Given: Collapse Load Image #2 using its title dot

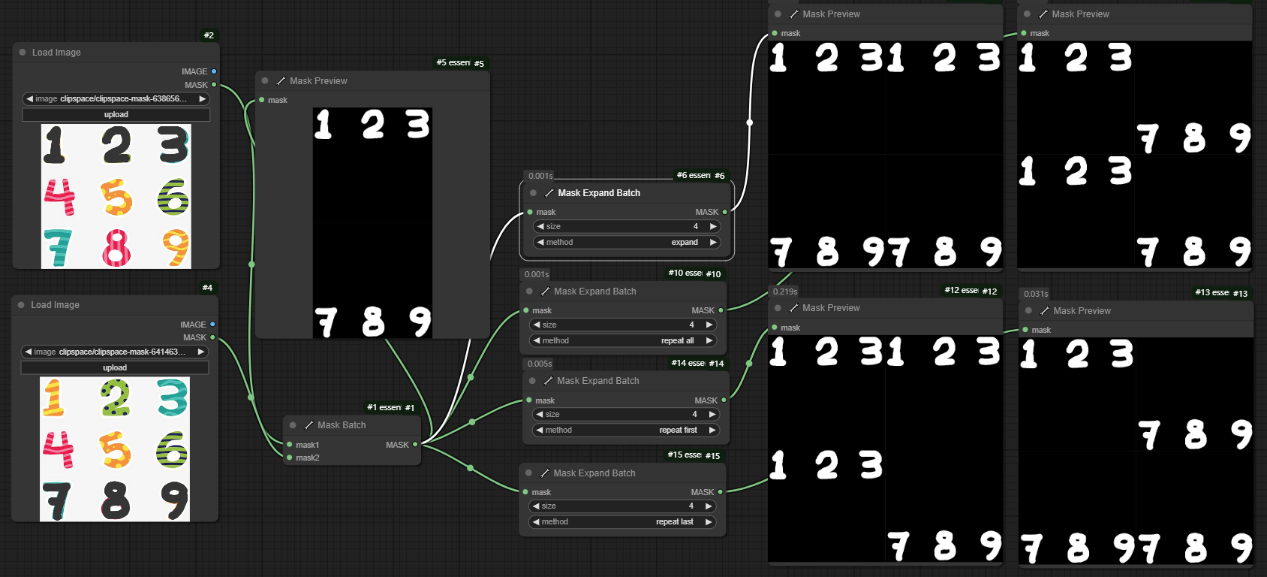Looking at the screenshot, I should coord(22,52).
